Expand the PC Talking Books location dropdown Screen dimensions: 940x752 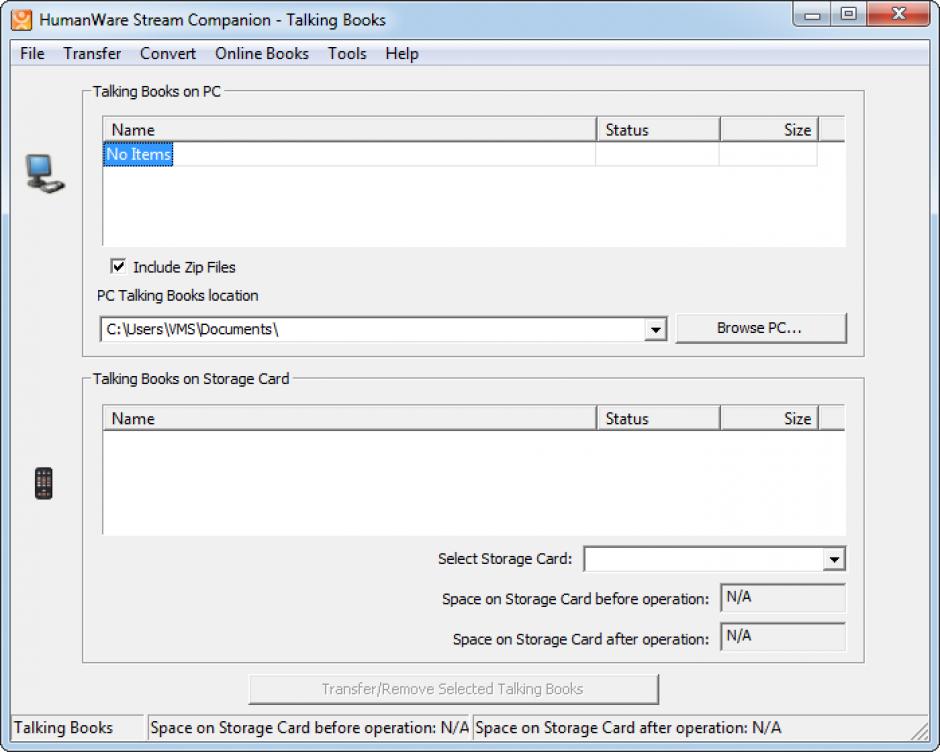tap(655, 329)
